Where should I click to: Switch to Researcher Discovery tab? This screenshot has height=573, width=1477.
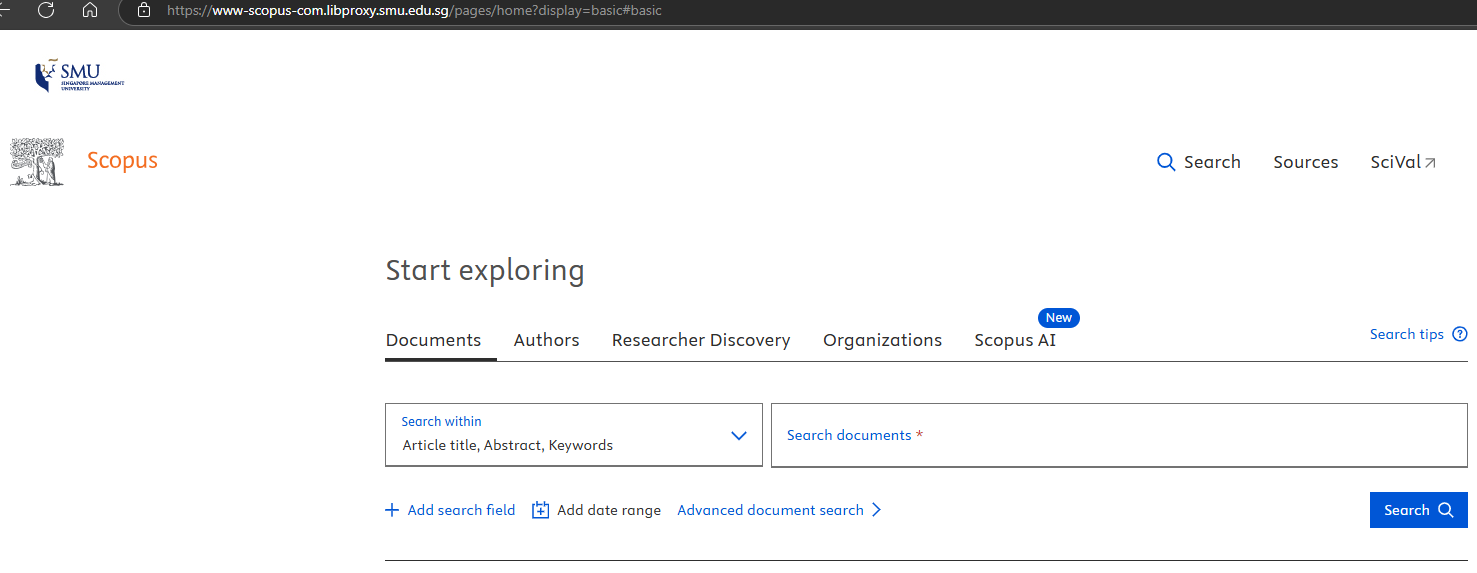click(x=701, y=340)
